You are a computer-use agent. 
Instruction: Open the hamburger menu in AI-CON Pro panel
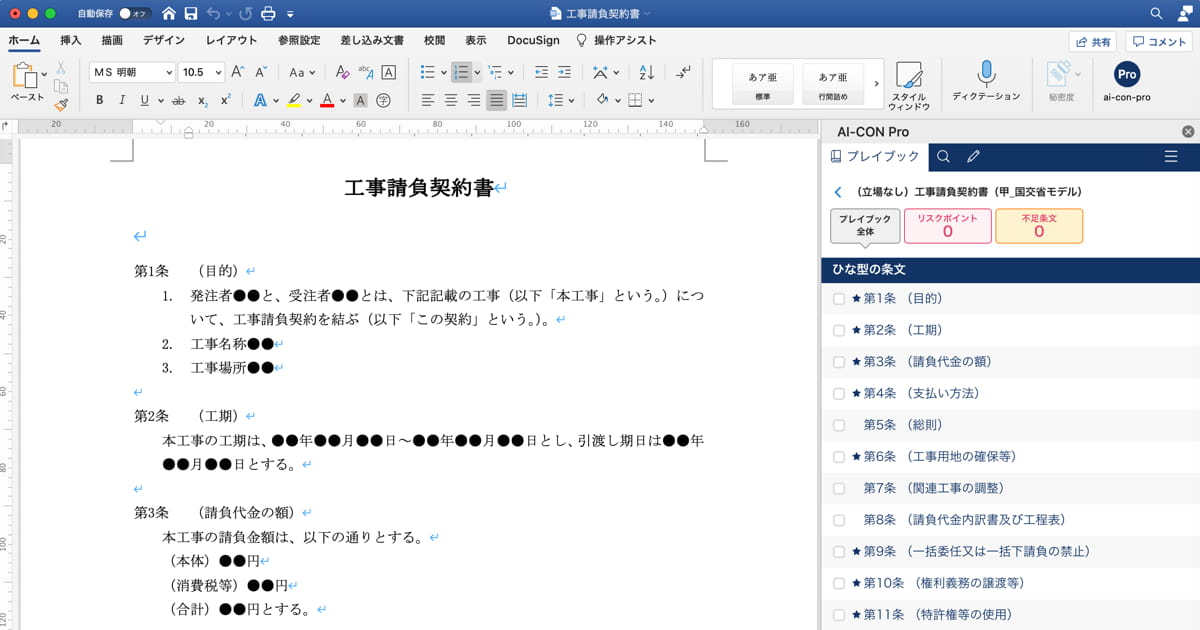(x=1171, y=156)
